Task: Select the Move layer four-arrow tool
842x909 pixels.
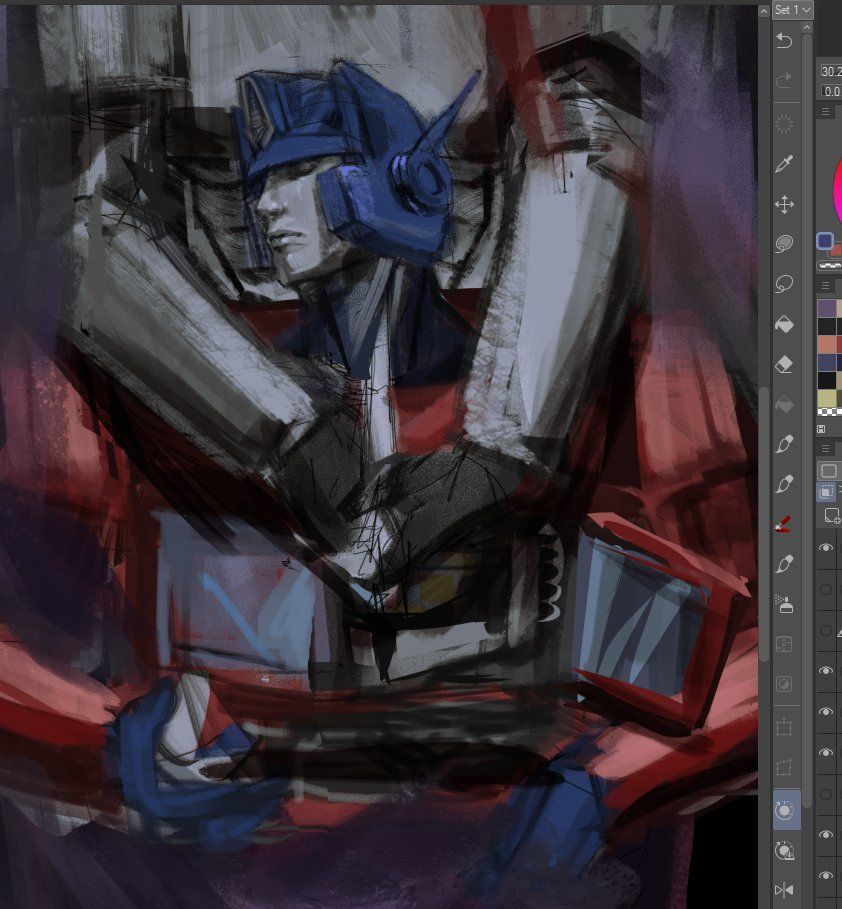Action: (x=784, y=205)
